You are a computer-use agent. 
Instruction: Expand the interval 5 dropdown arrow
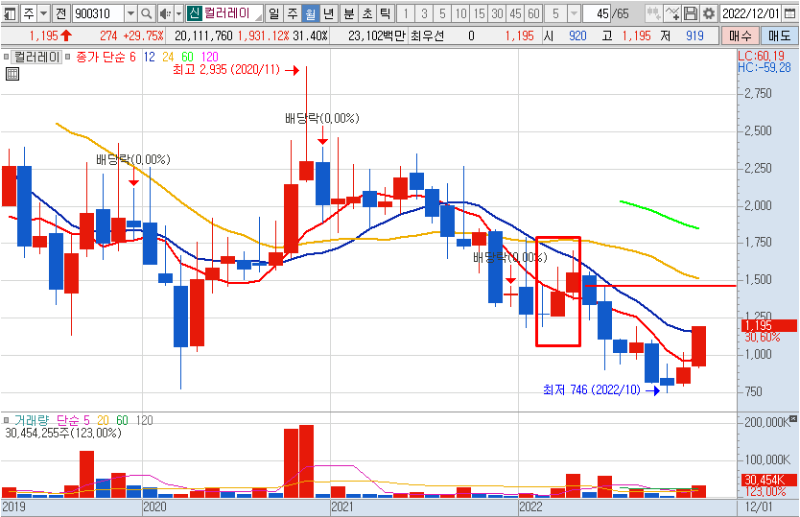coord(574,13)
